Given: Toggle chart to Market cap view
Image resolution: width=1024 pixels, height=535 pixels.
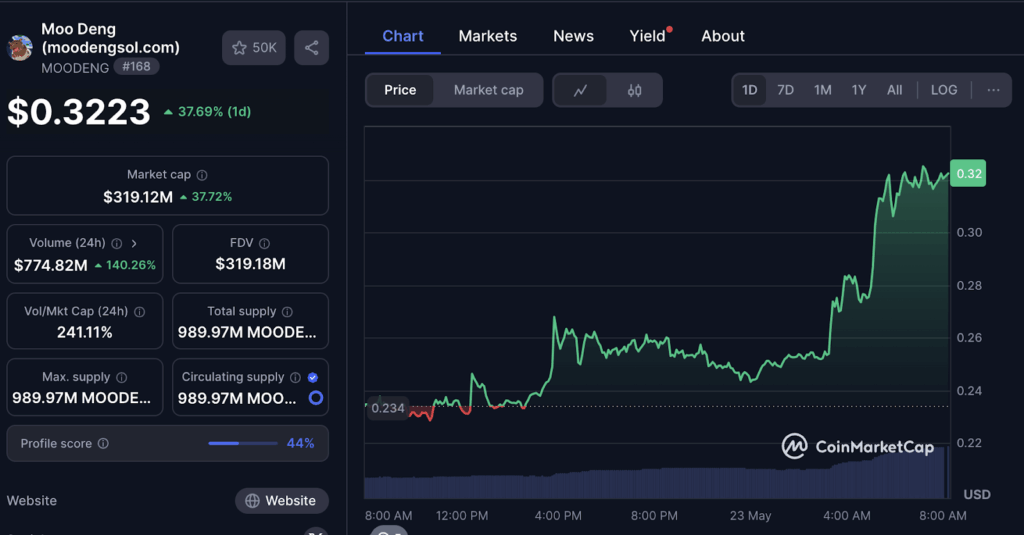Looking at the screenshot, I should (x=488, y=90).
